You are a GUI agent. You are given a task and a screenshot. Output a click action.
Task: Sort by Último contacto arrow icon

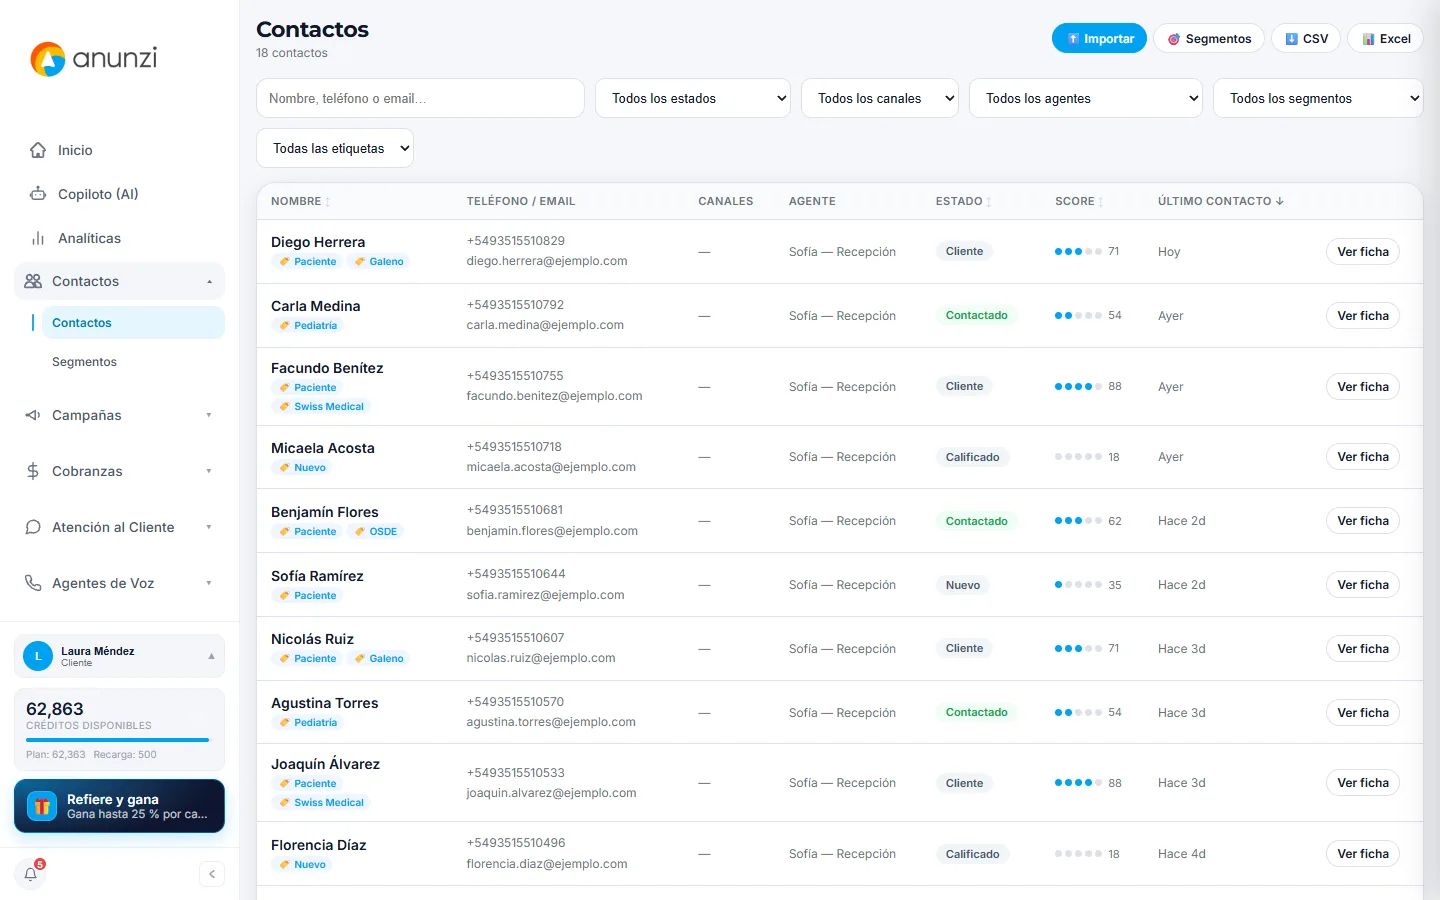(1280, 201)
